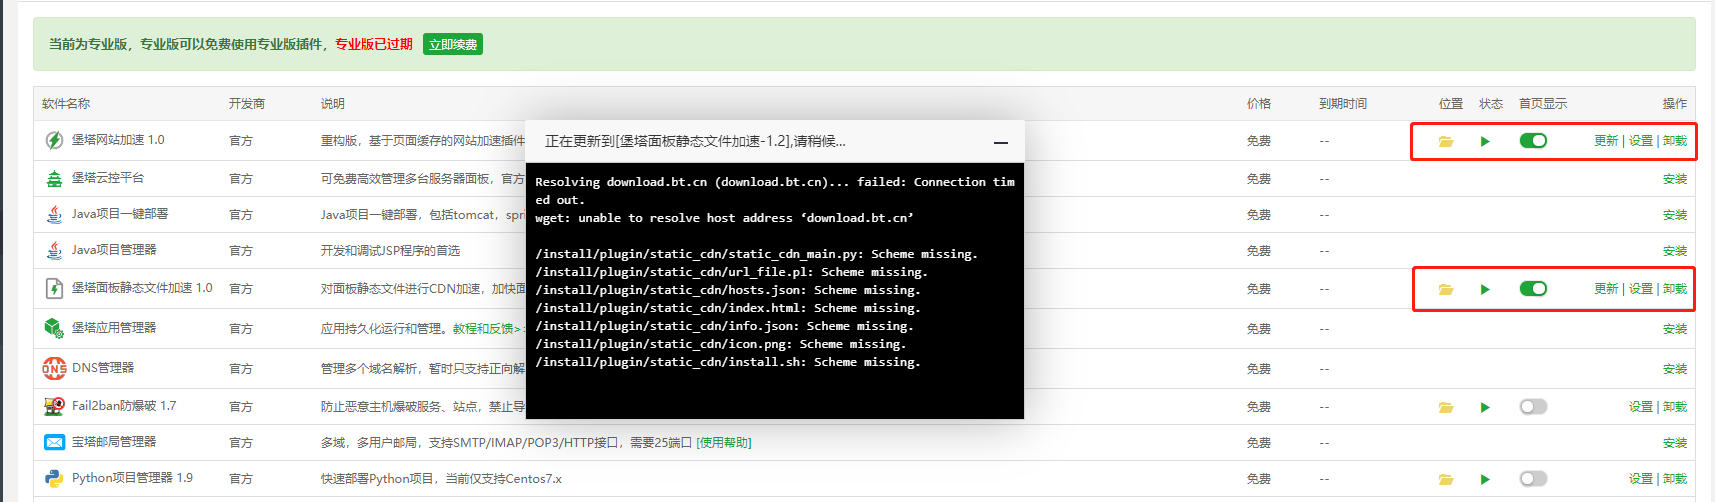Click the 堡塔面板静态文件加速 file icon
Image resolution: width=1715 pixels, height=502 pixels.
click(54, 288)
